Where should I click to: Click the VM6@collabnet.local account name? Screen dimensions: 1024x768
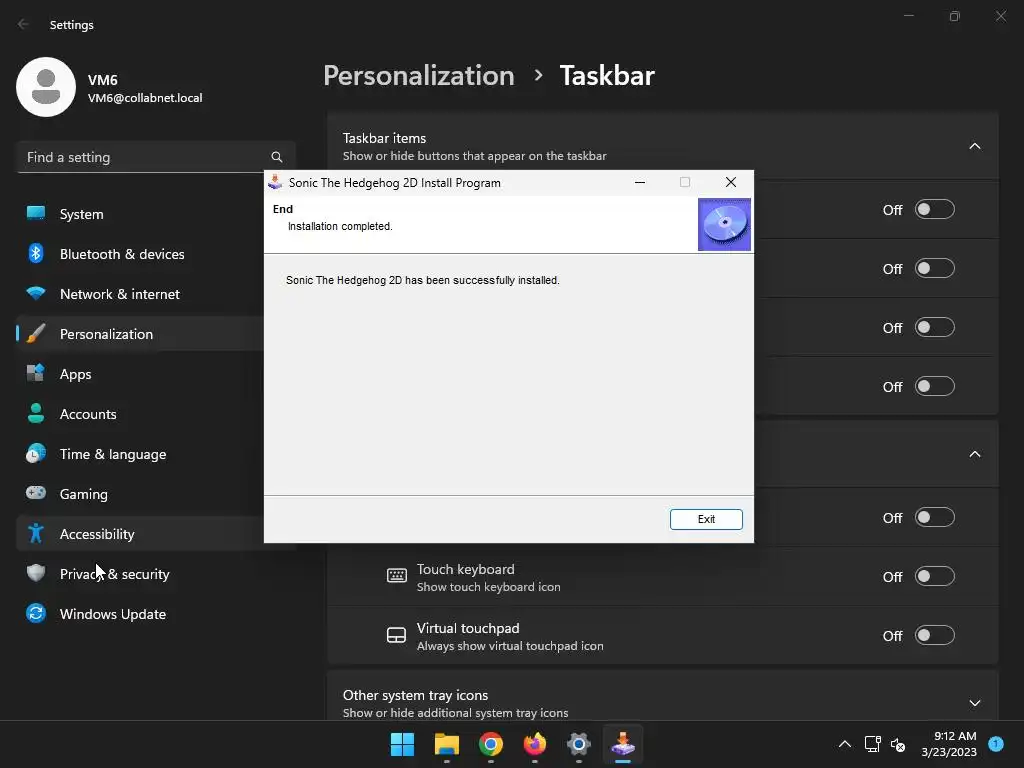[x=145, y=98]
